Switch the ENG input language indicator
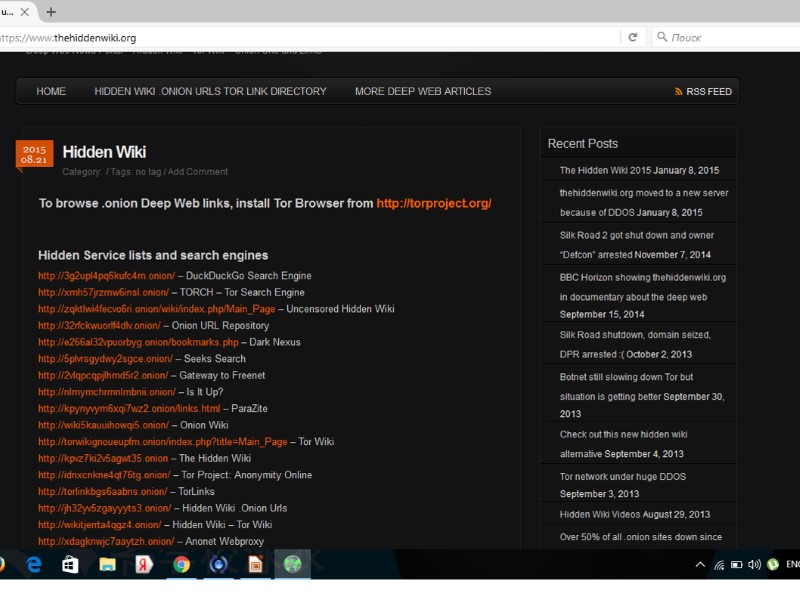The image size is (800, 600). point(793,564)
